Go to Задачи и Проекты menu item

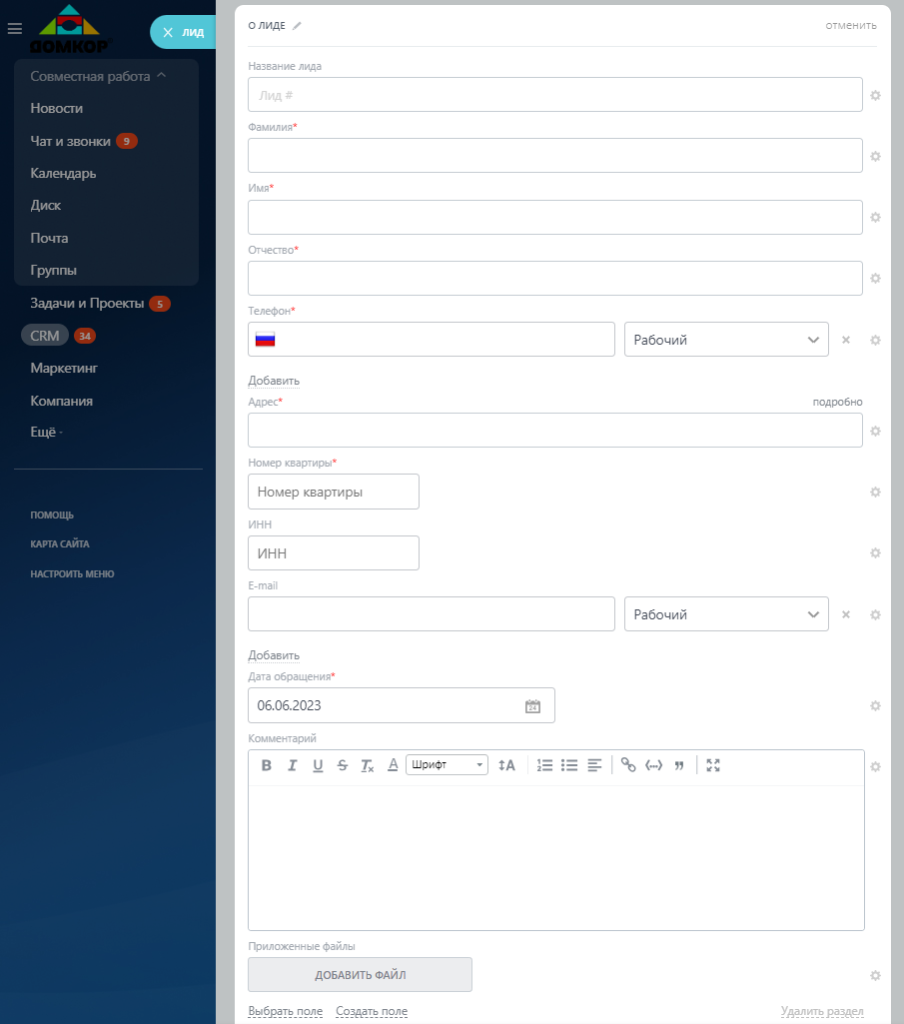coord(87,303)
